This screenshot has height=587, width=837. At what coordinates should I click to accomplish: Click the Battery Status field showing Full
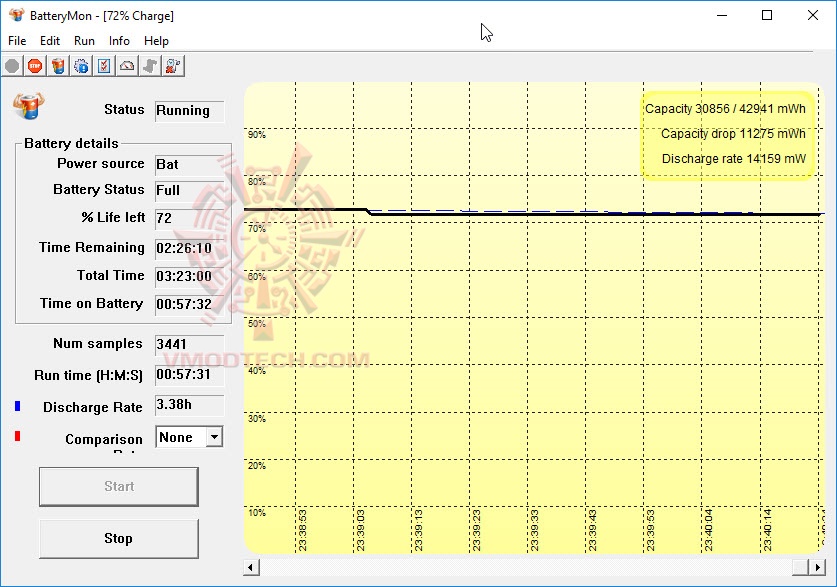pos(189,191)
